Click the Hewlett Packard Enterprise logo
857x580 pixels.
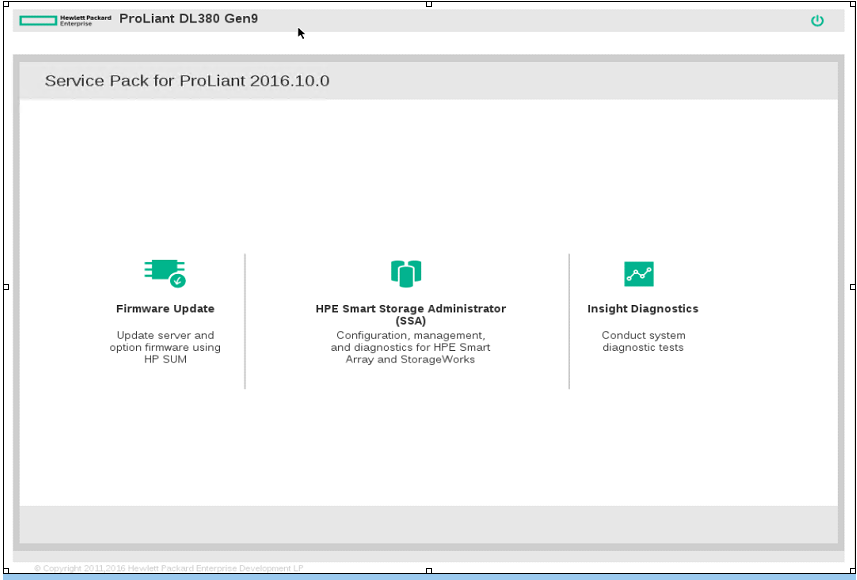(x=65, y=21)
